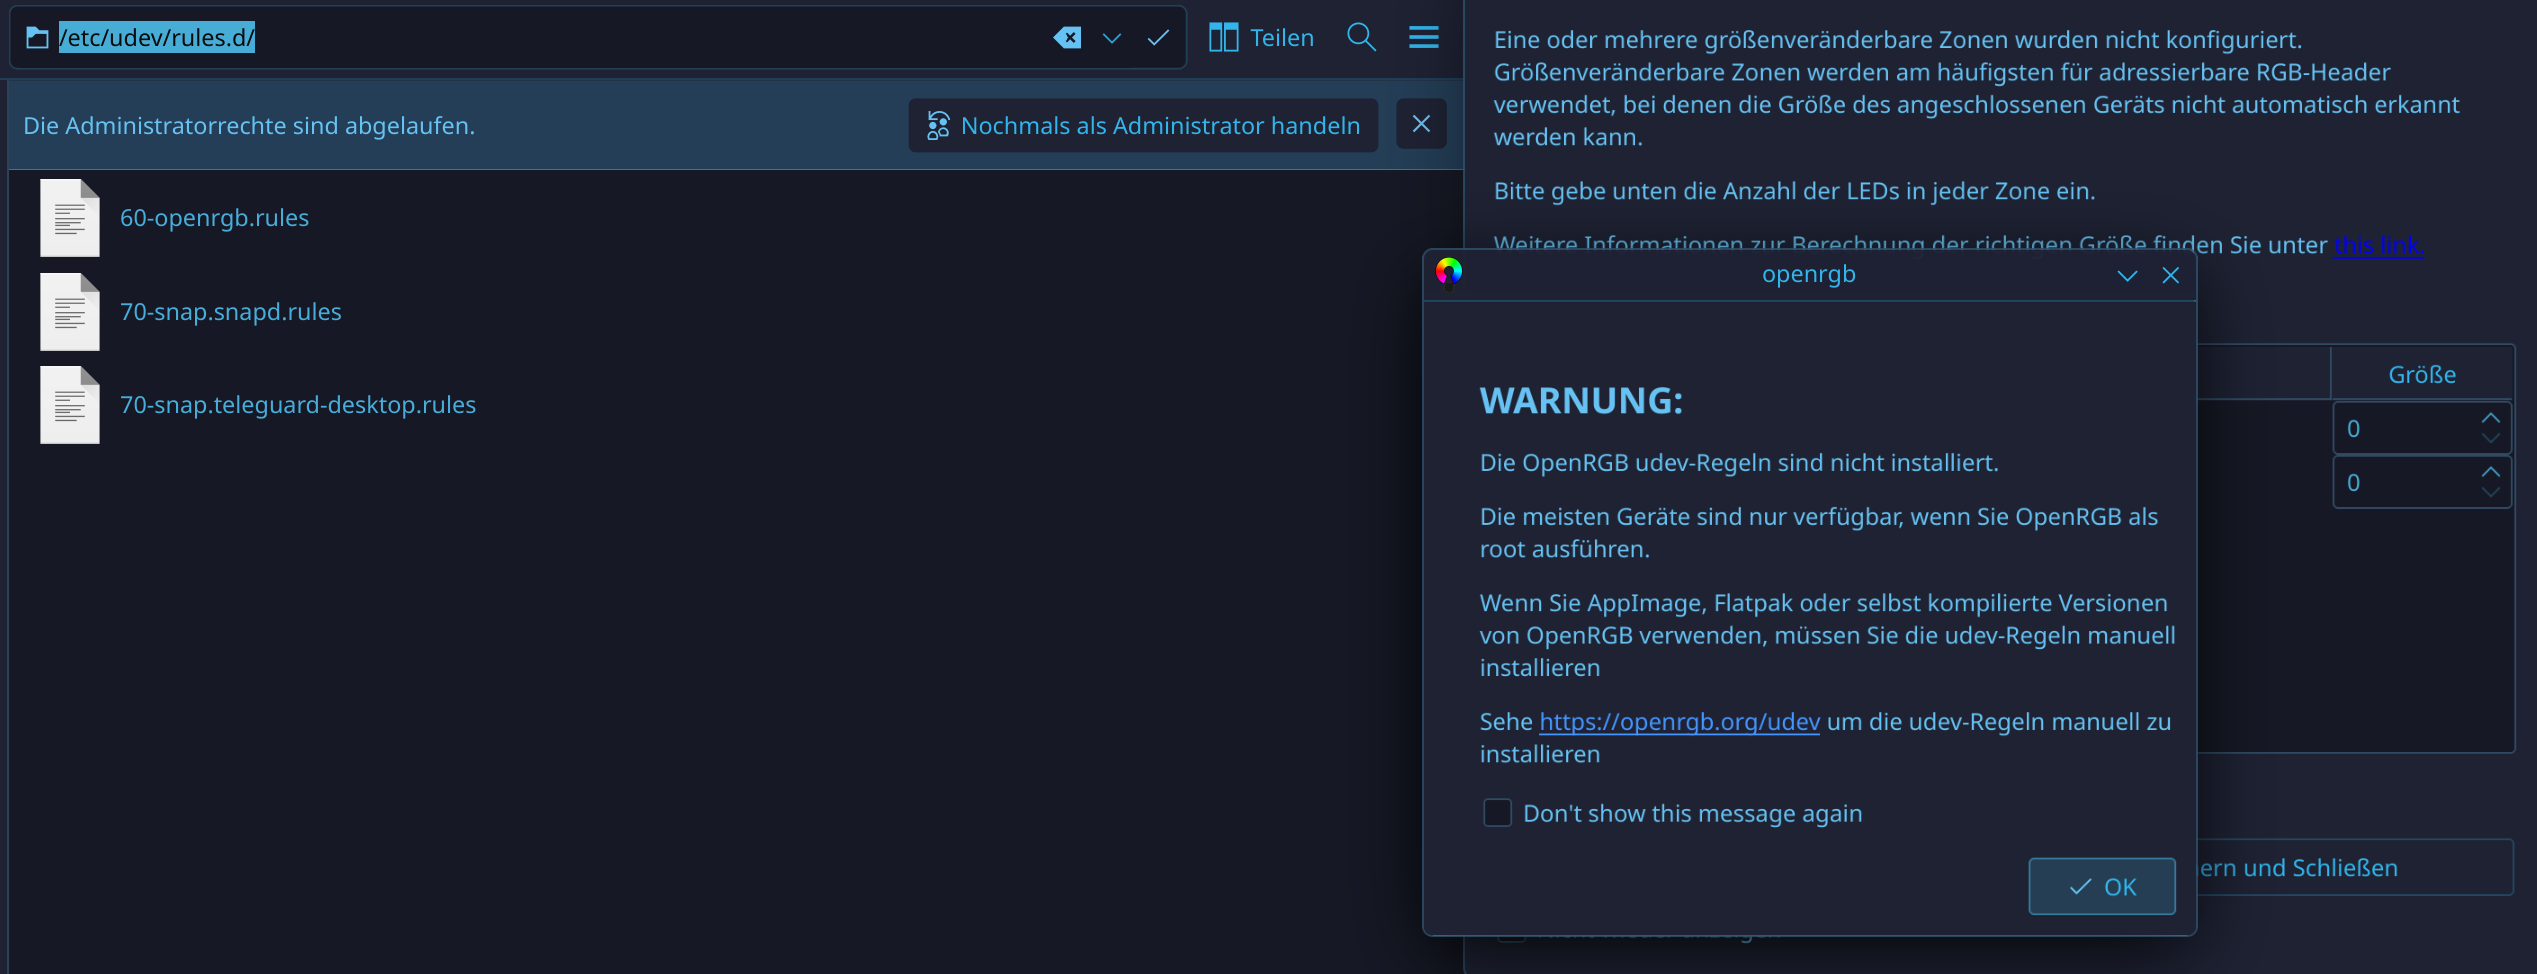Click the Größe column header

(x=2421, y=374)
